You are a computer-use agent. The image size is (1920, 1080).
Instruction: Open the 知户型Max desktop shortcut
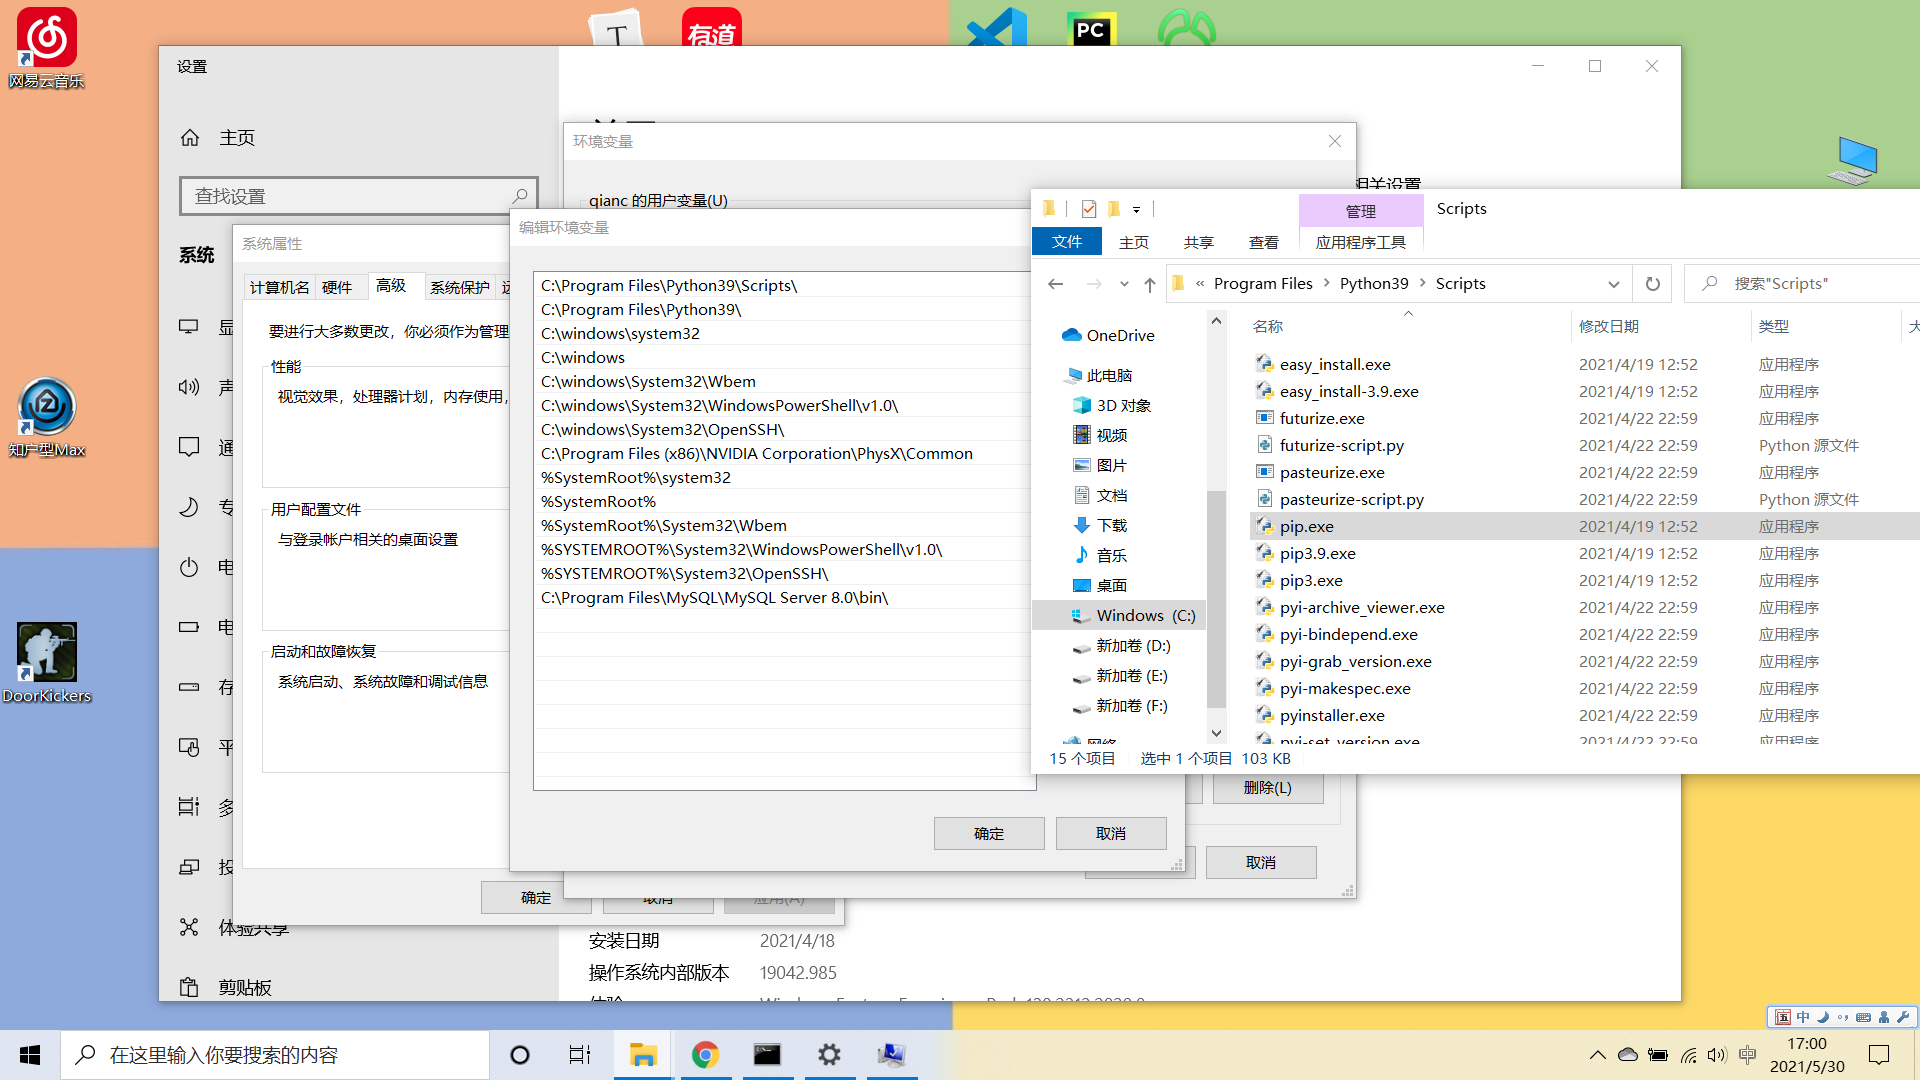[46, 417]
